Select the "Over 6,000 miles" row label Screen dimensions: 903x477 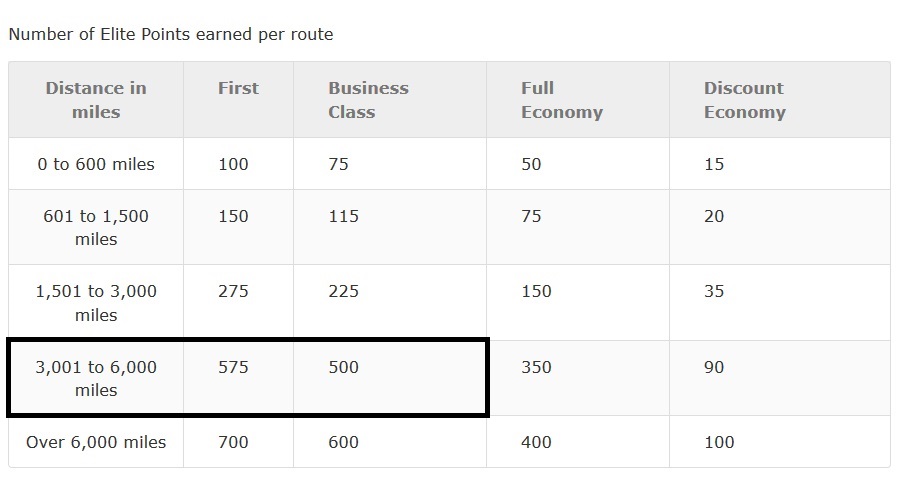(96, 442)
